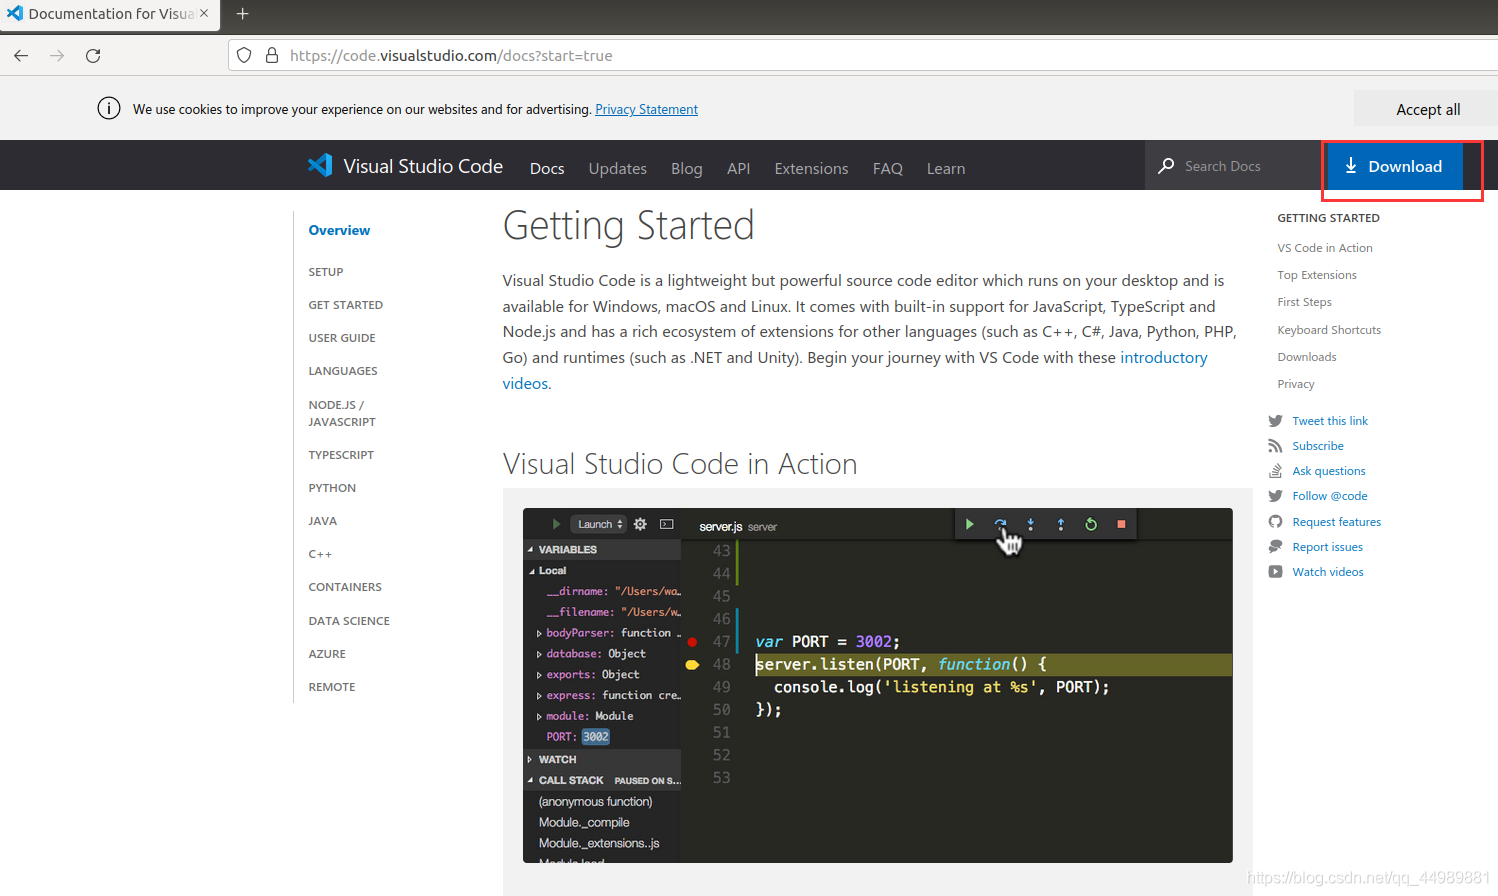
Task: Click the blue Download button
Action: (1394, 166)
